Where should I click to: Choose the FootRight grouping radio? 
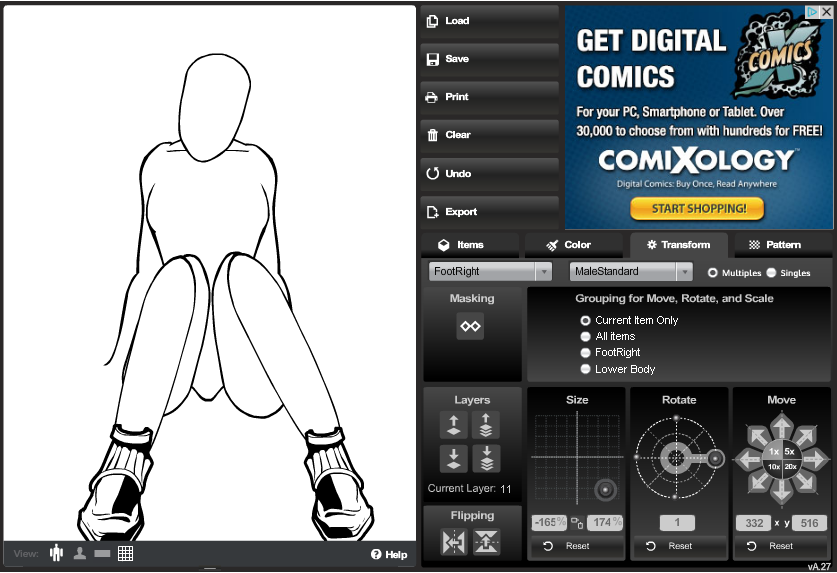click(586, 352)
